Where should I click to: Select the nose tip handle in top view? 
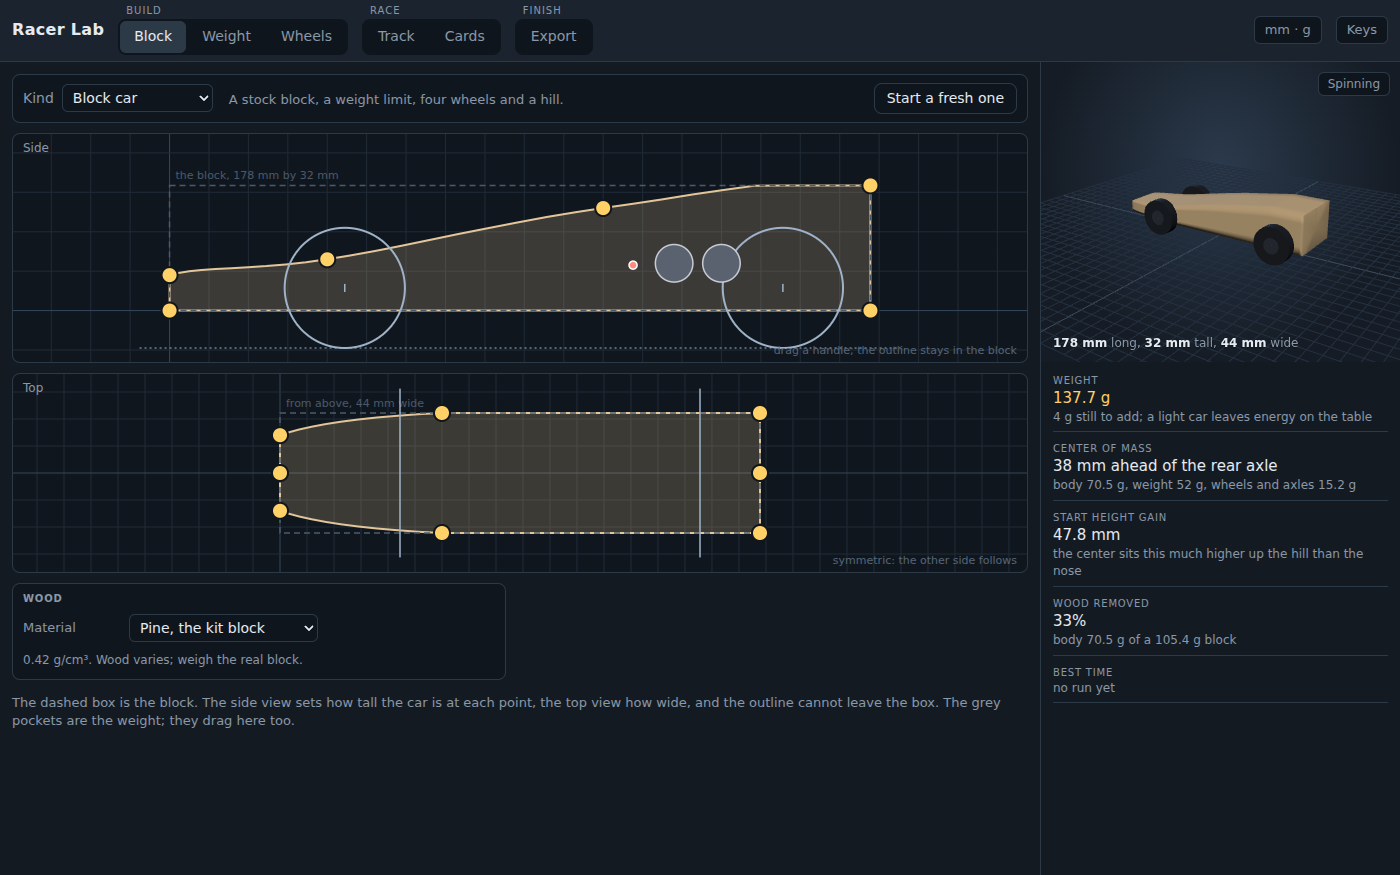click(x=280, y=473)
